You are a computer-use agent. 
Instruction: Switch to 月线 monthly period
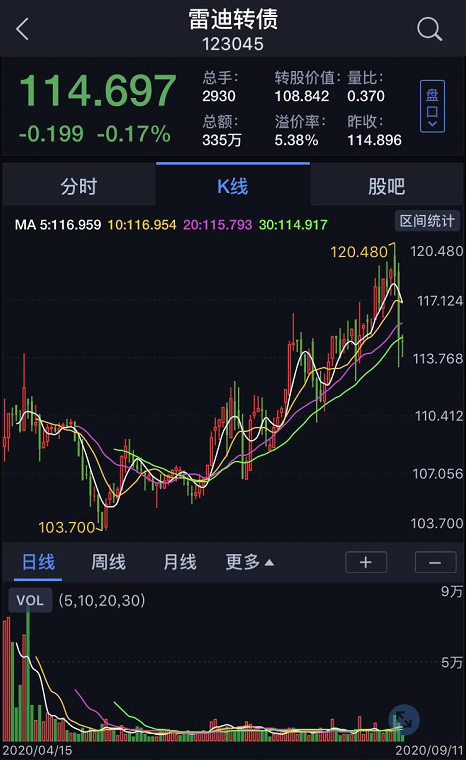coord(179,562)
